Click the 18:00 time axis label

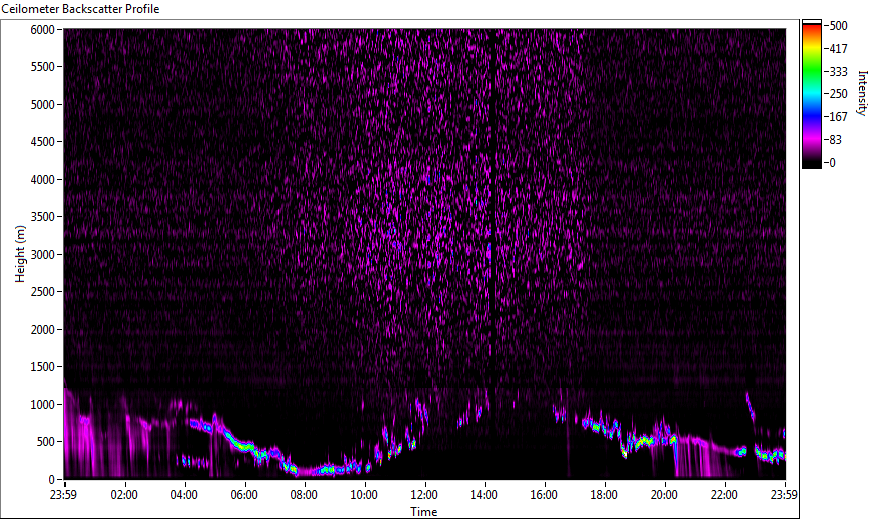click(x=604, y=495)
